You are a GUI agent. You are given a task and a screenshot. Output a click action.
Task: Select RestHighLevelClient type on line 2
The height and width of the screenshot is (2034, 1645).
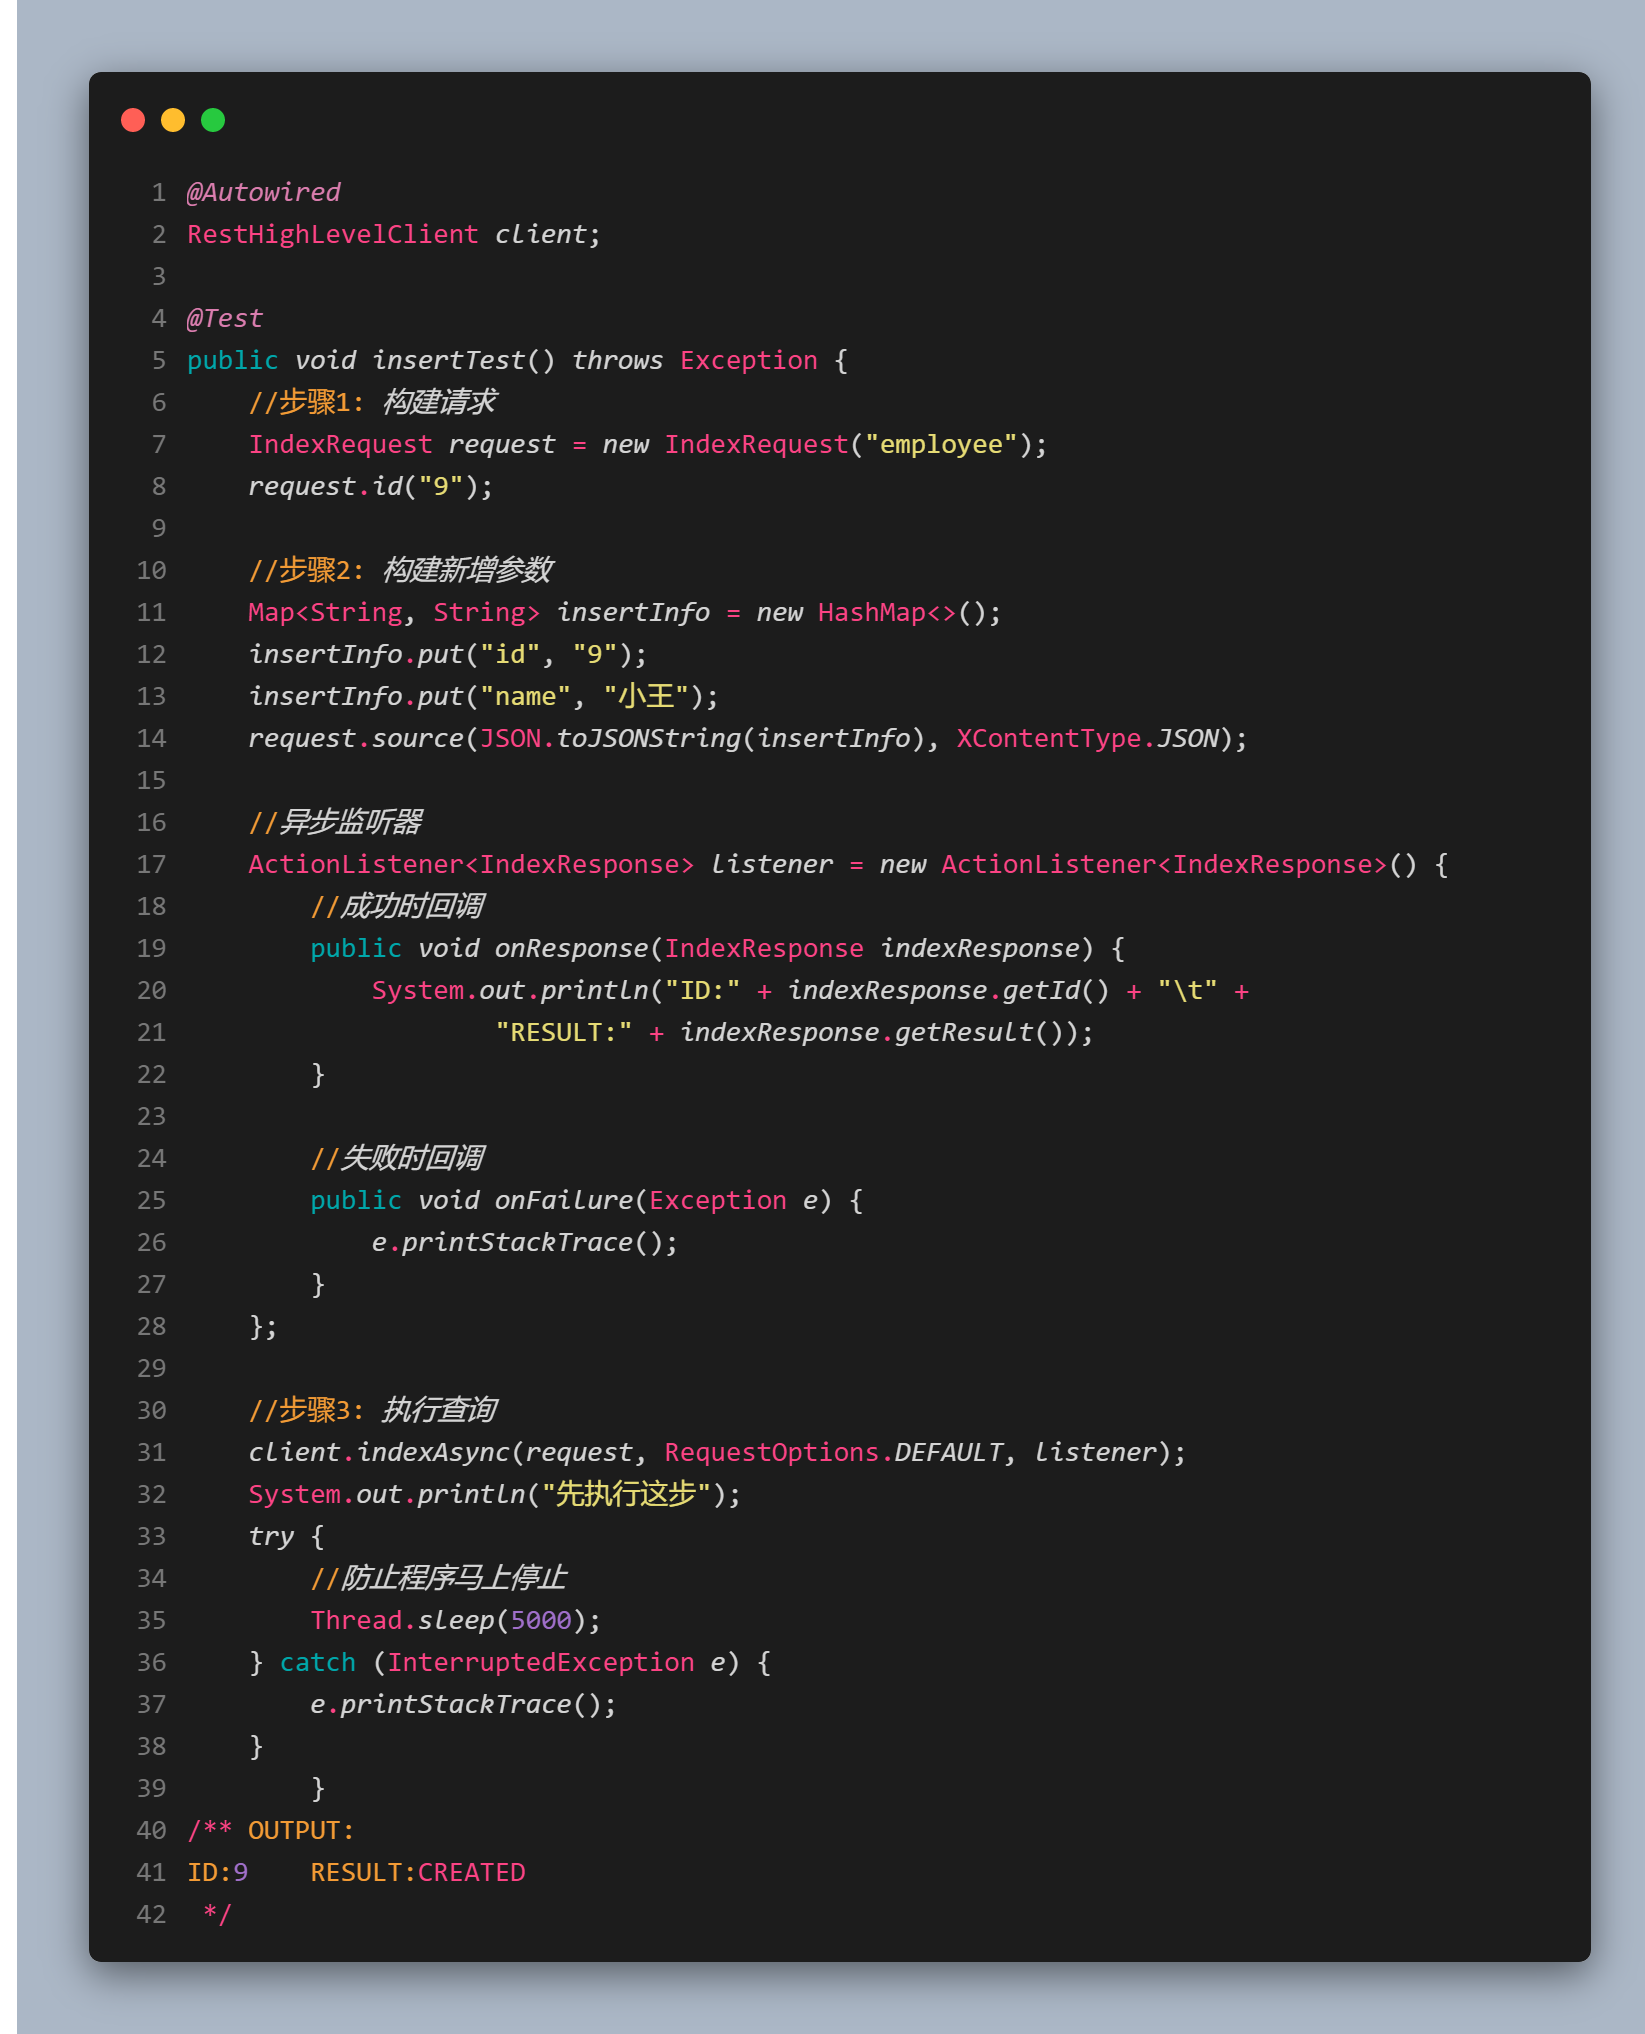(x=333, y=234)
